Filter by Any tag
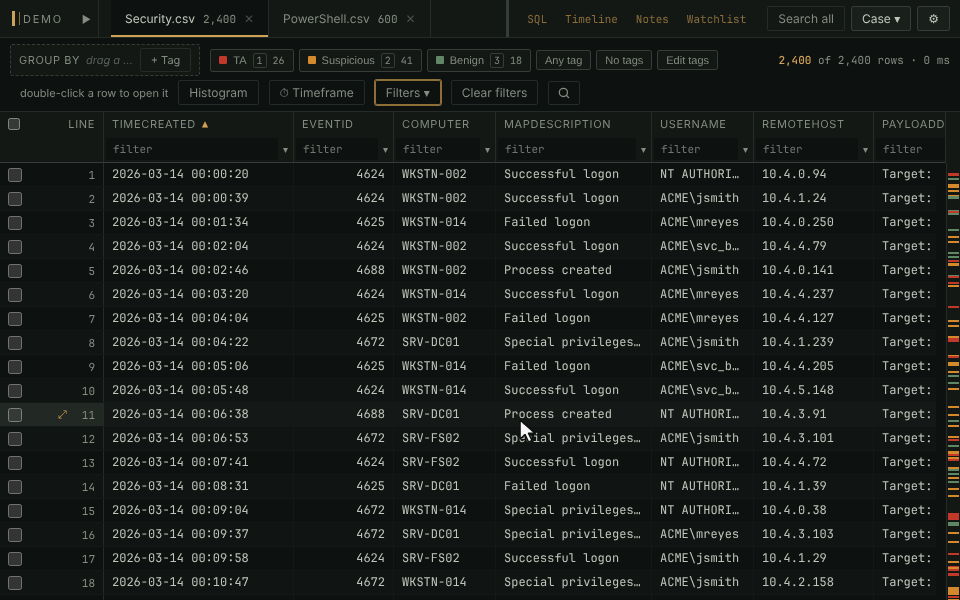Screen dimensions: 960x600 click(563, 60)
